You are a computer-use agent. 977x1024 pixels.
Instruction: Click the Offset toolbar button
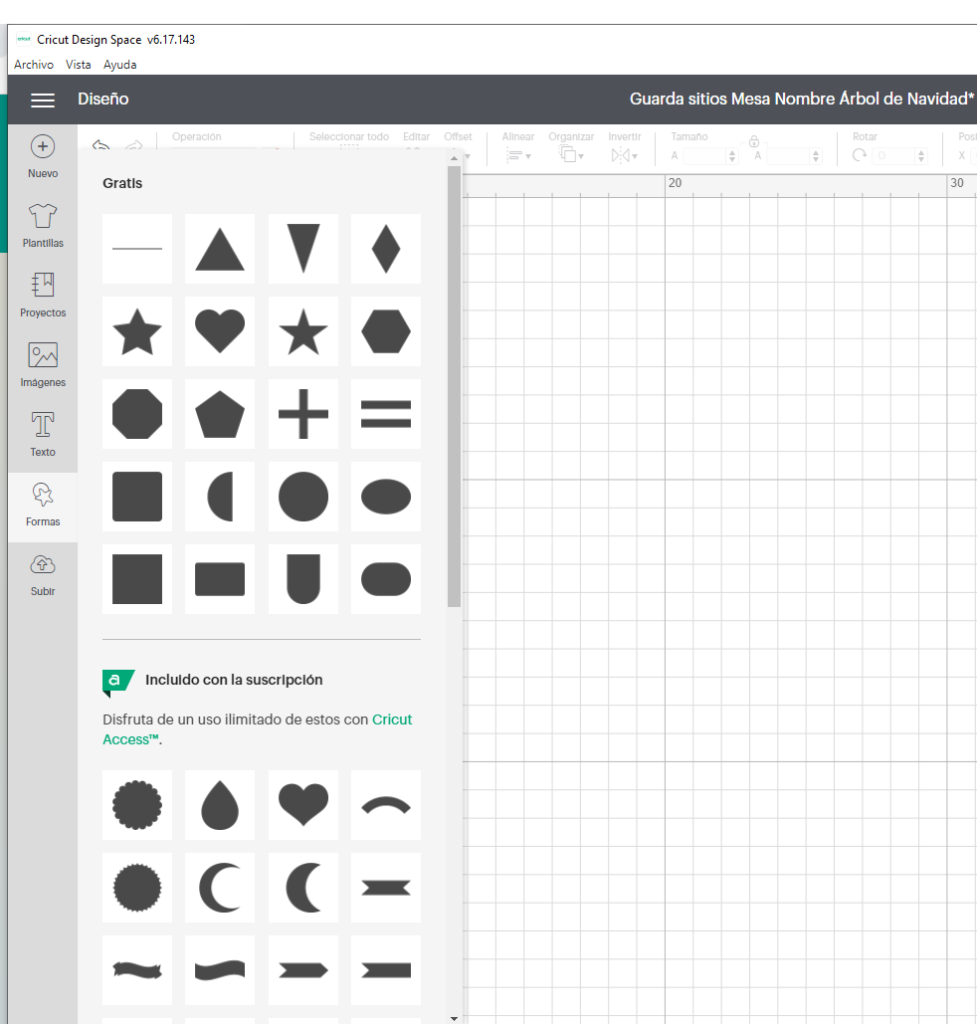coord(458,136)
